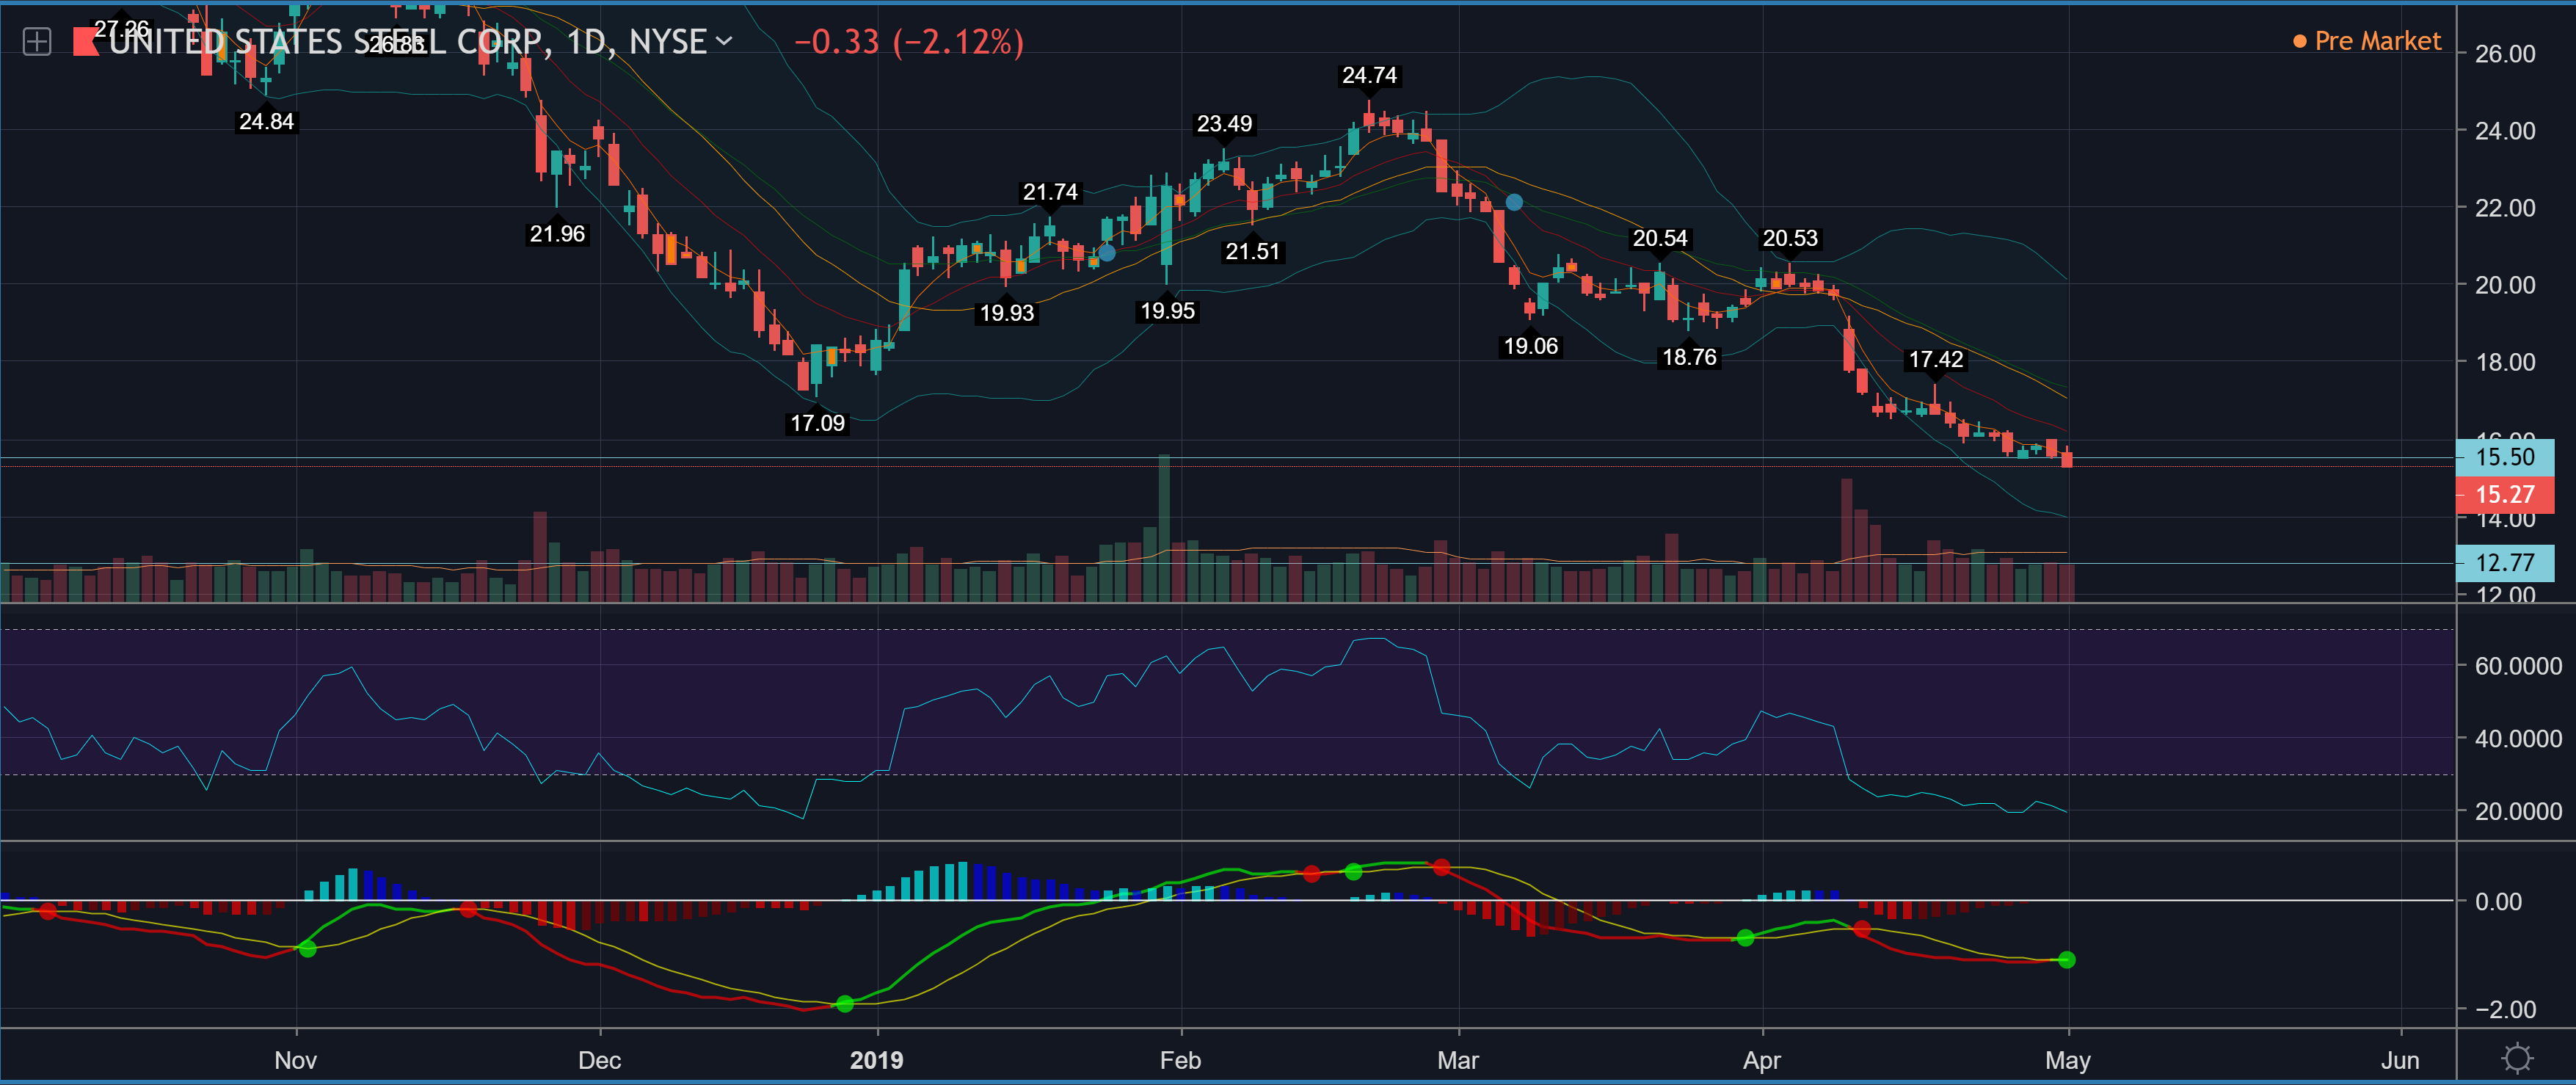Select the 12.77 volume value label
Image resolution: width=2576 pixels, height=1085 pixels.
2504,562
